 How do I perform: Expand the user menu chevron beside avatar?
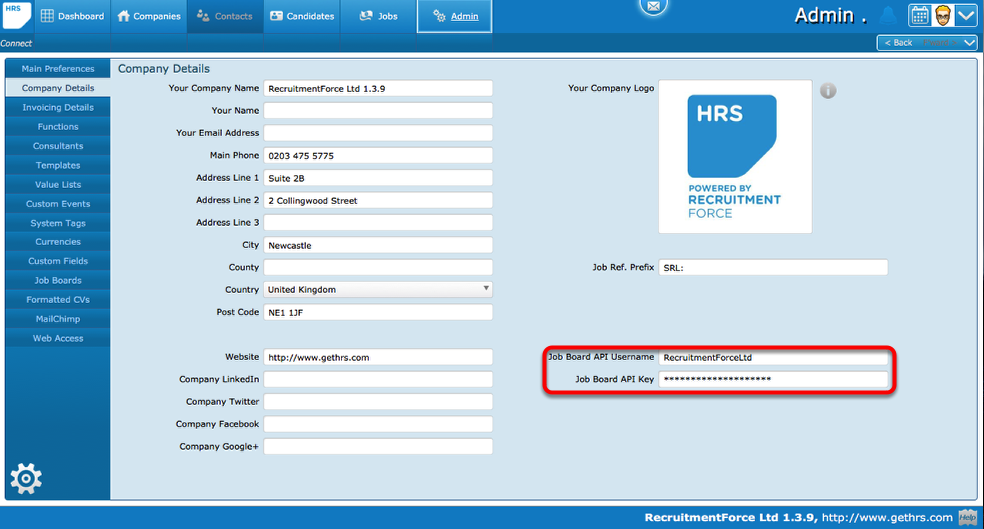pyautogui.click(x=966, y=16)
